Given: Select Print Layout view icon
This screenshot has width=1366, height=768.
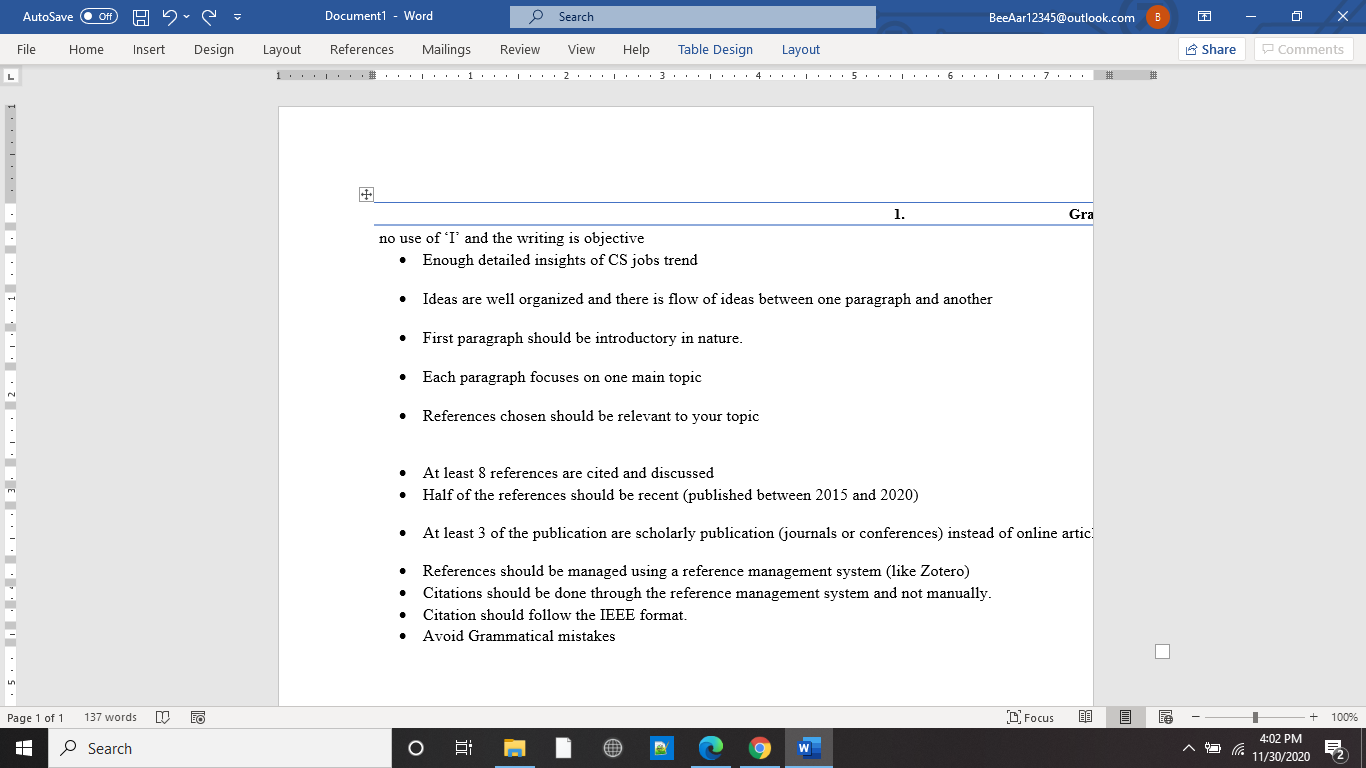Looking at the screenshot, I should (x=1125, y=717).
